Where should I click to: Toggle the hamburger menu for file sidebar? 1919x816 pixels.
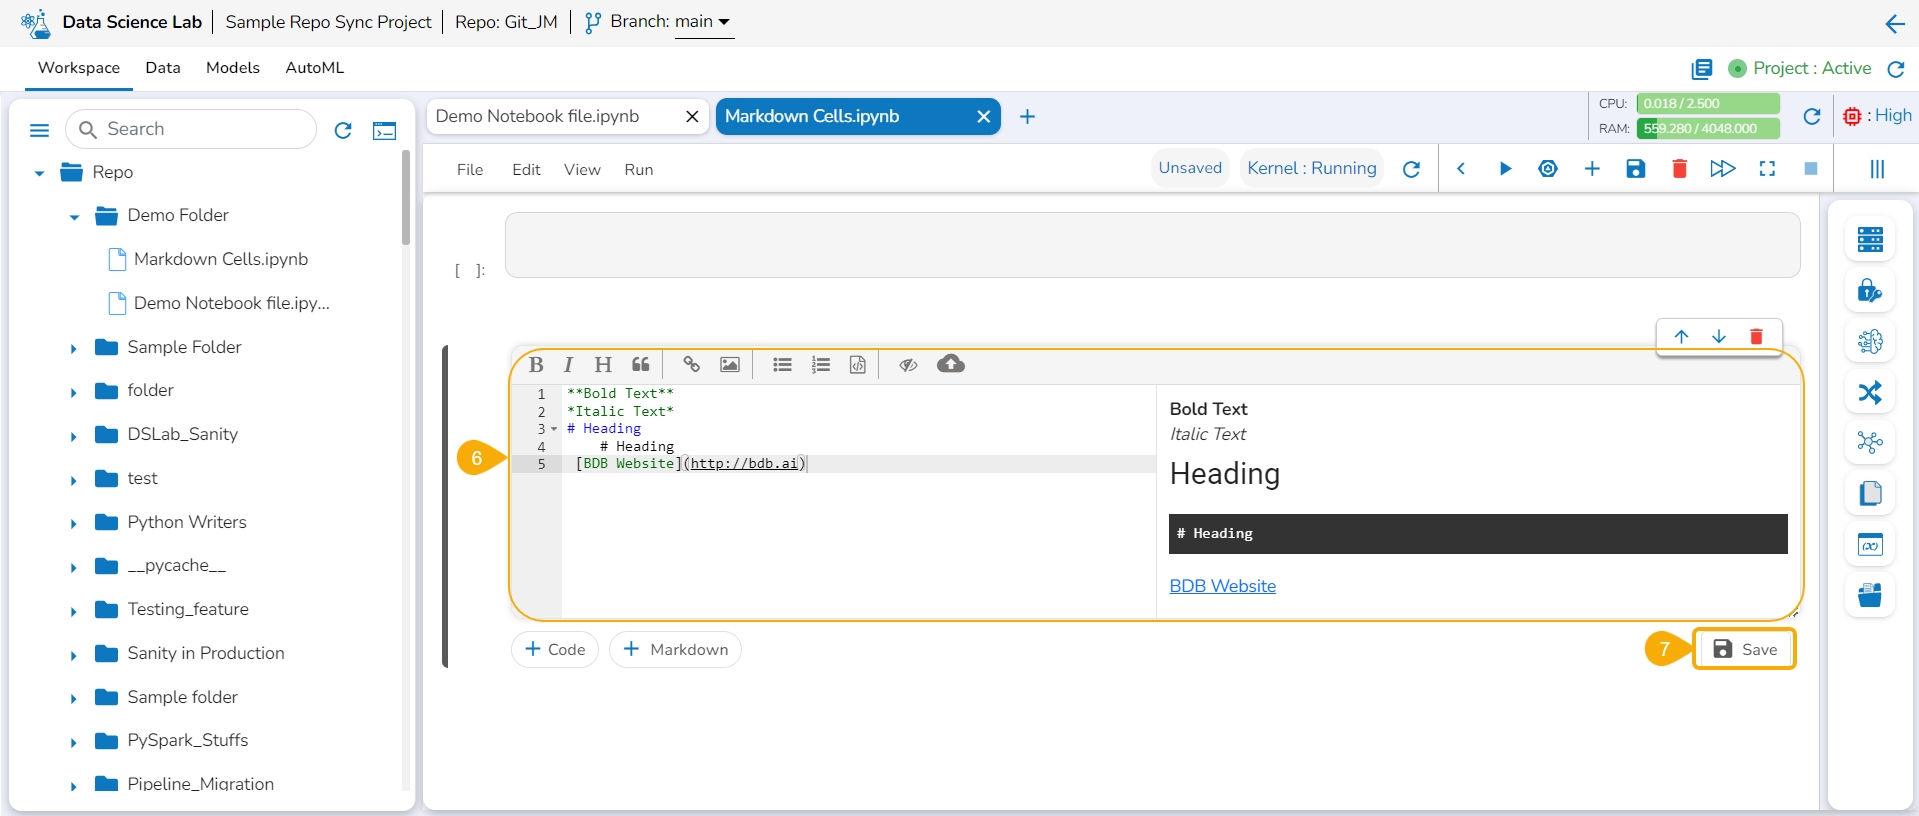(40, 130)
